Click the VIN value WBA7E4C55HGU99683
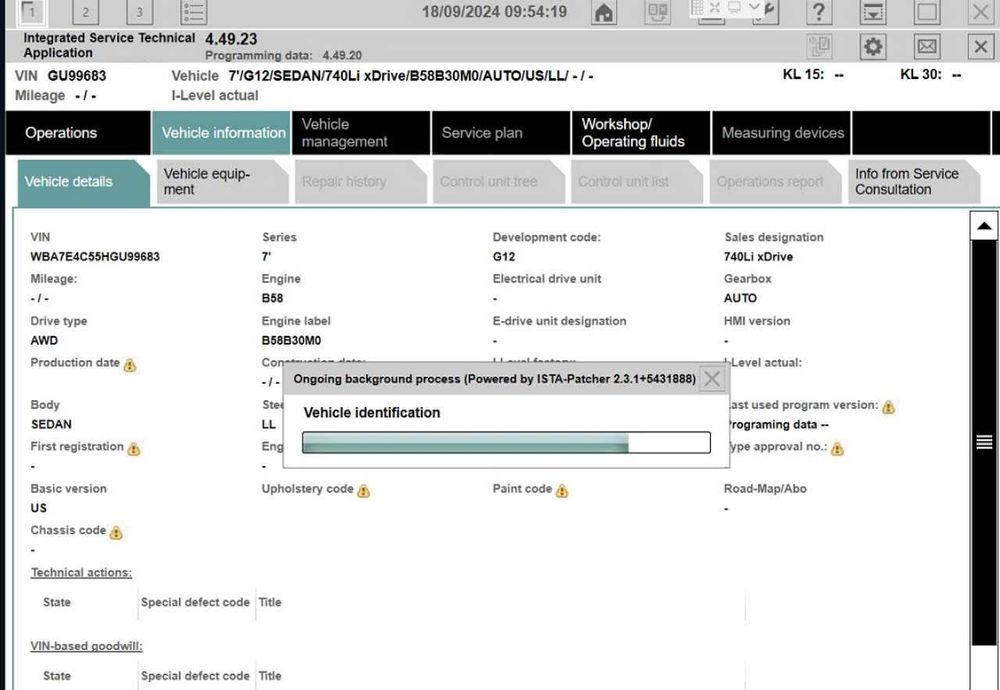 (x=95, y=257)
